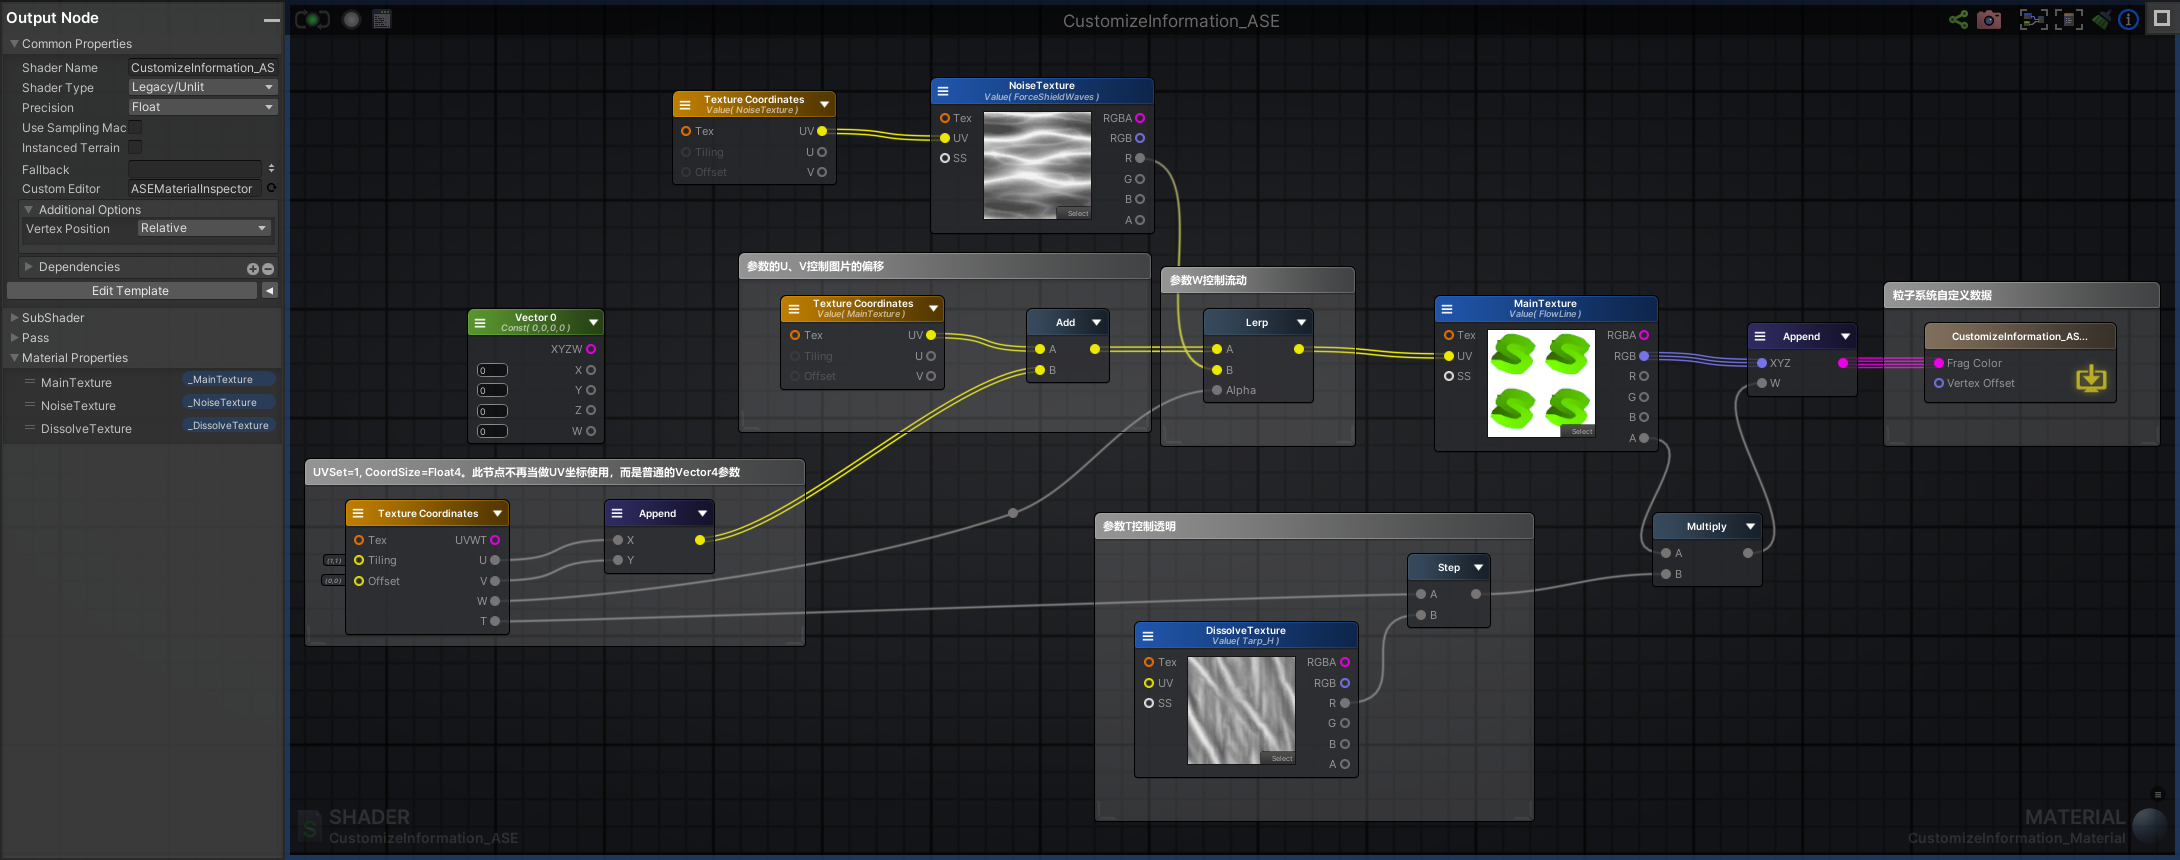The height and width of the screenshot is (860, 2180).
Task: Click the Edit Template button
Action: pyautogui.click(x=131, y=290)
